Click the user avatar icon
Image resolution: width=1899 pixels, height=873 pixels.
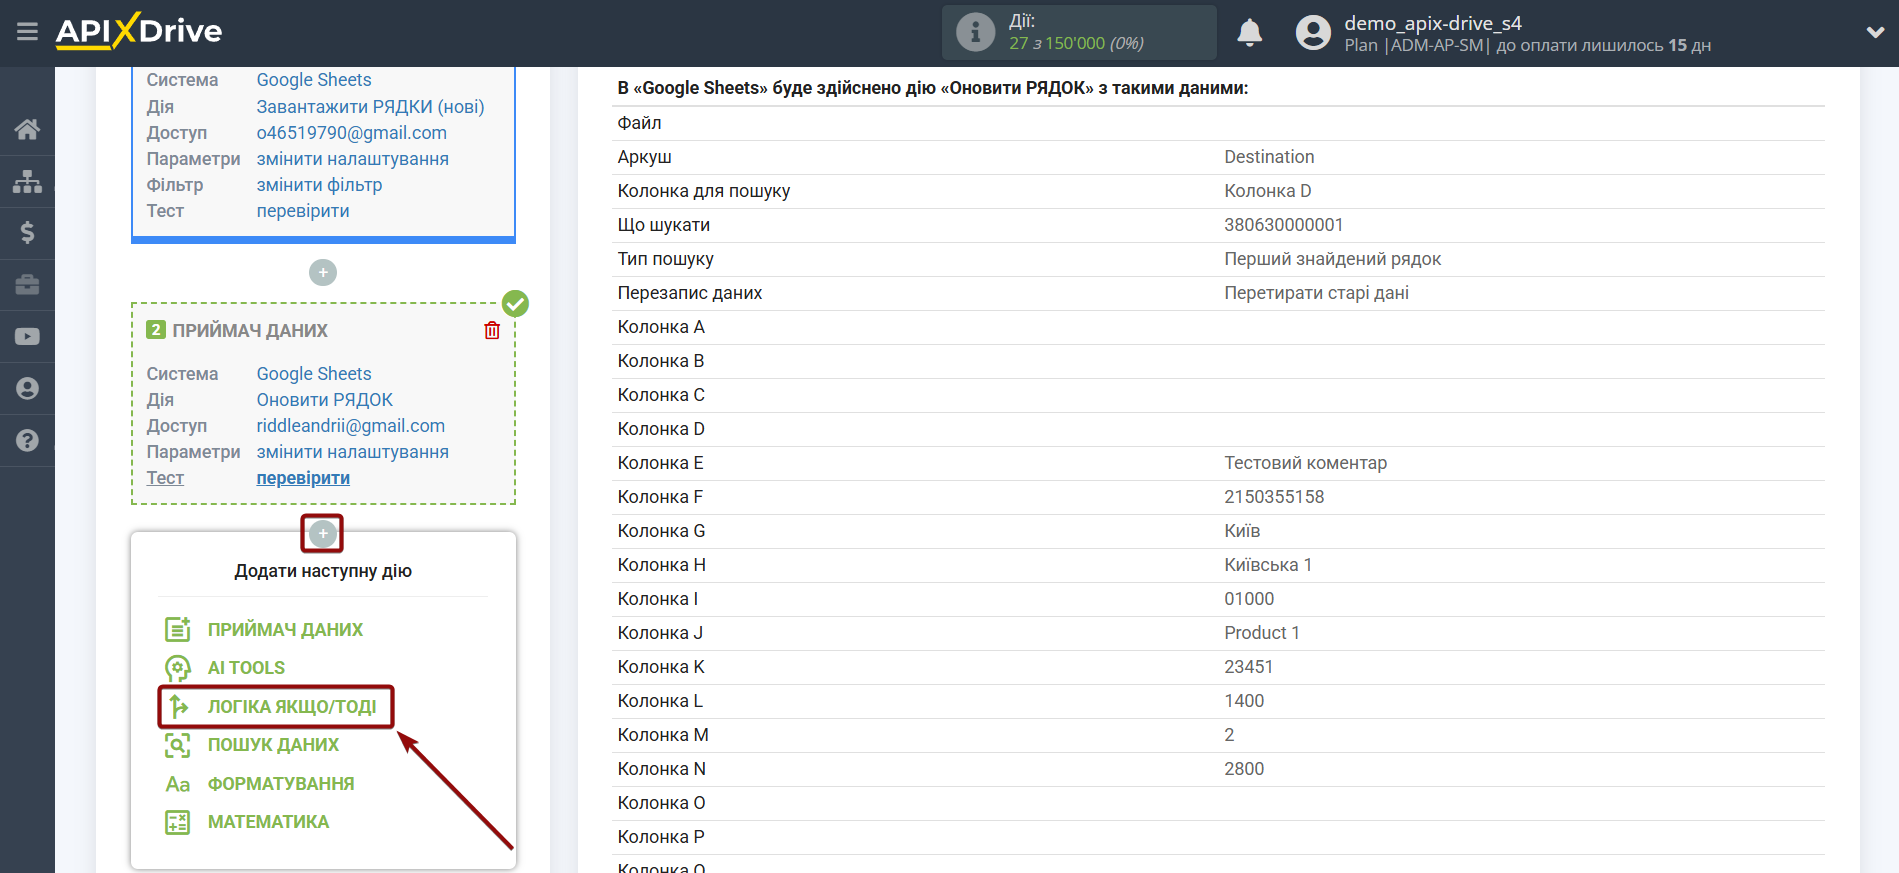1313,33
